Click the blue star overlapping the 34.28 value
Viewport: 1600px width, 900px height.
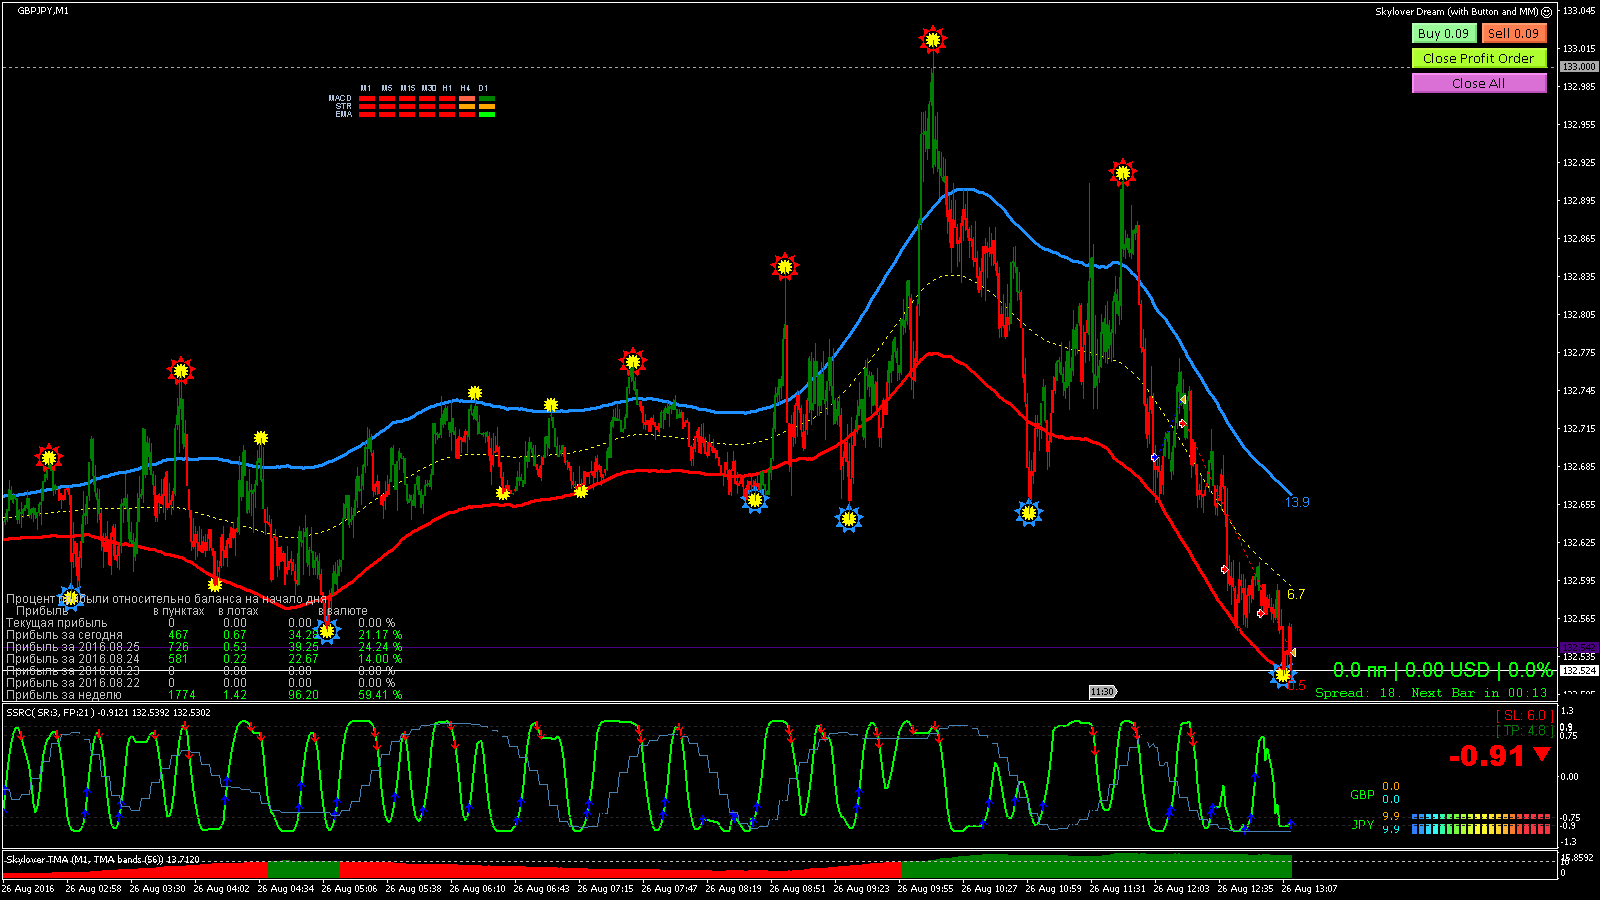tap(327, 630)
